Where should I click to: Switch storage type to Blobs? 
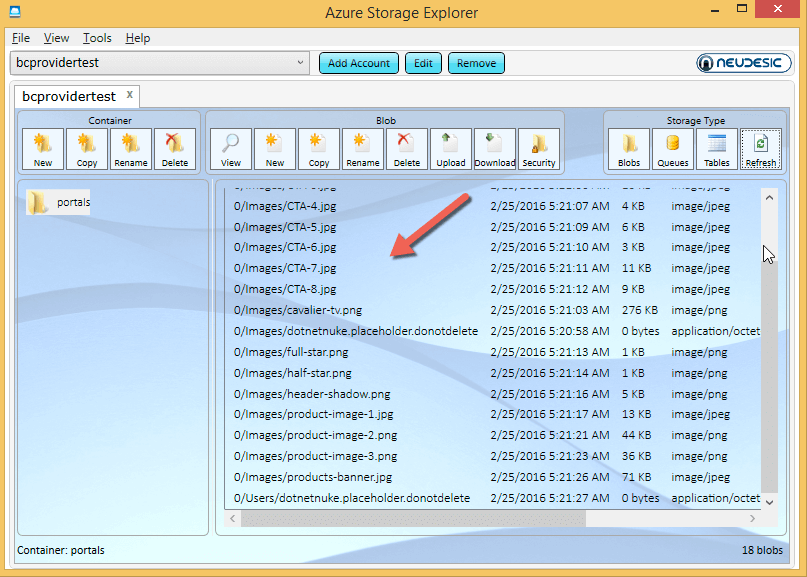click(629, 149)
